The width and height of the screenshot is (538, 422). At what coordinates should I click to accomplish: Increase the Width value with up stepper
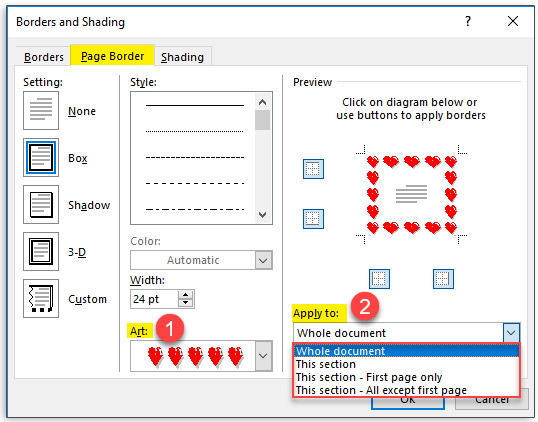click(x=186, y=294)
